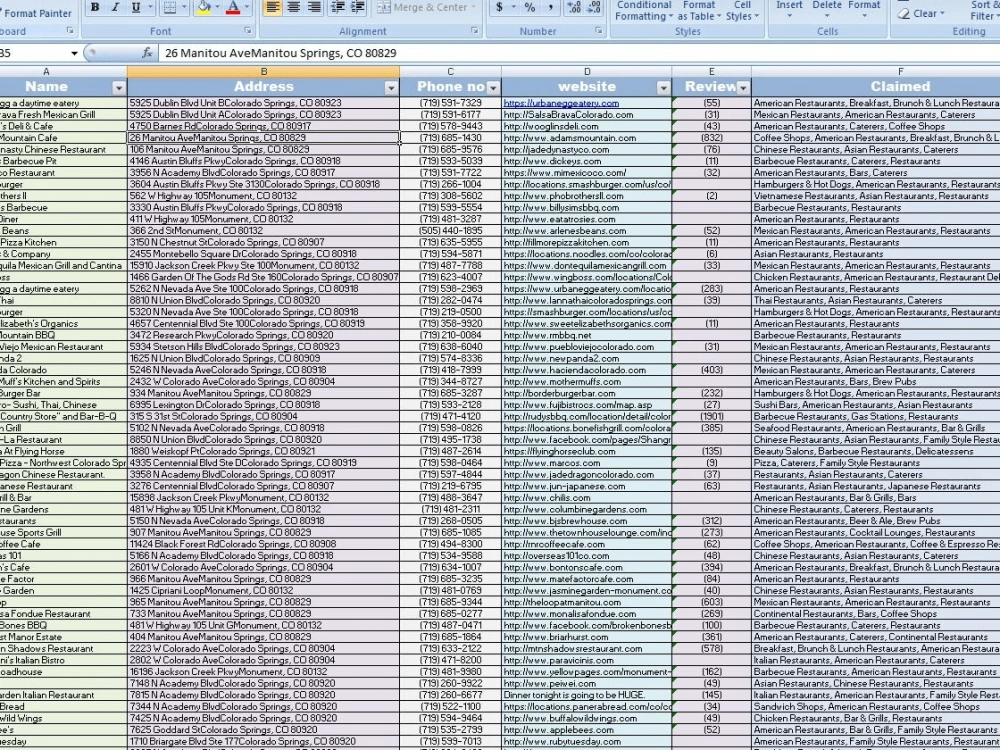The height and width of the screenshot is (750, 1000).
Task: Click the Merge & Center button
Action: 427,8
